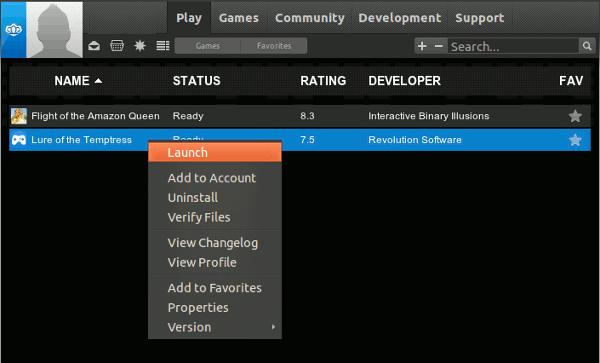Choose Verify Files menu entry
This screenshot has height=363, width=600.
(x=215, y=217)
